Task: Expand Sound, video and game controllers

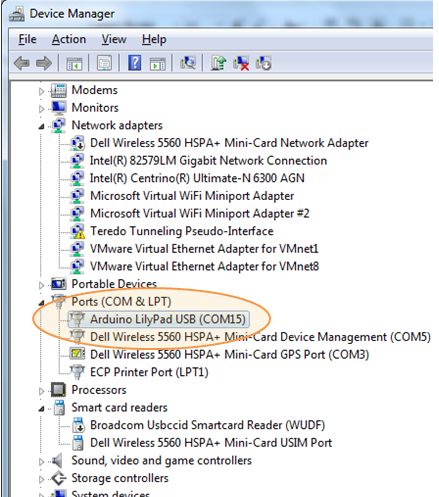Action: [x=41, y=462]
